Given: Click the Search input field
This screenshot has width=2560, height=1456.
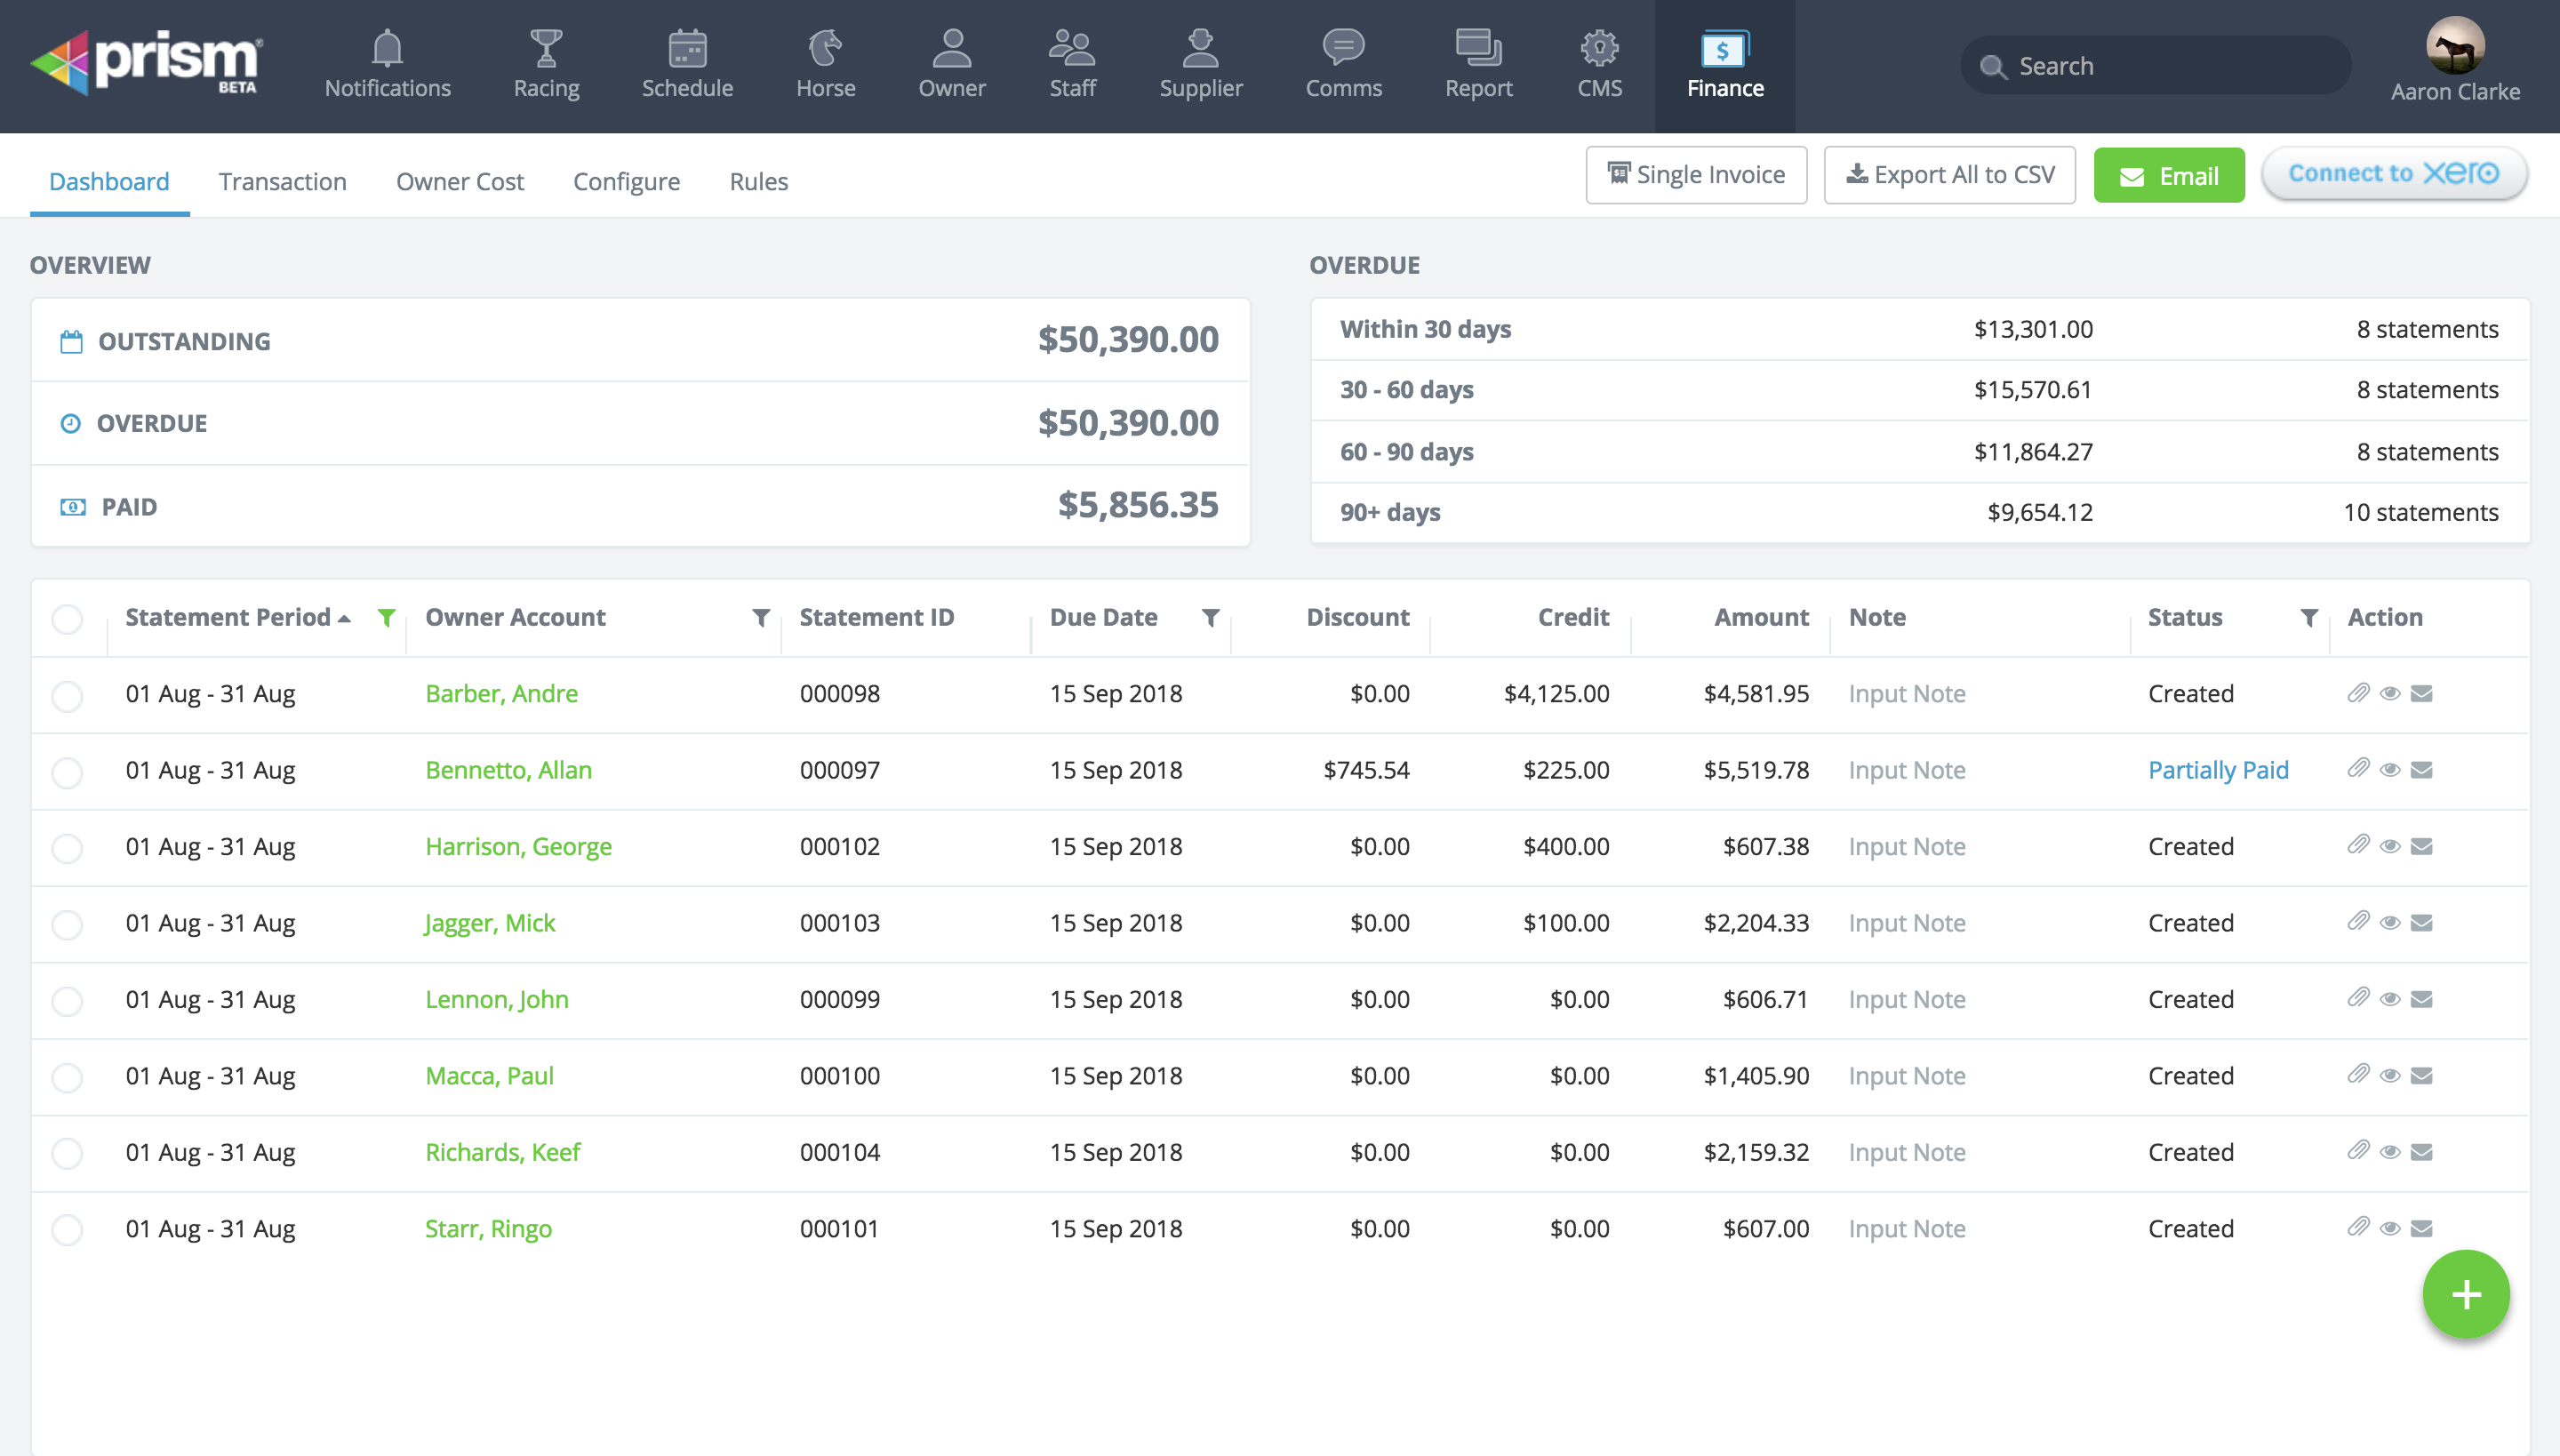Looking at the screenshot, I should (2152, 65).
